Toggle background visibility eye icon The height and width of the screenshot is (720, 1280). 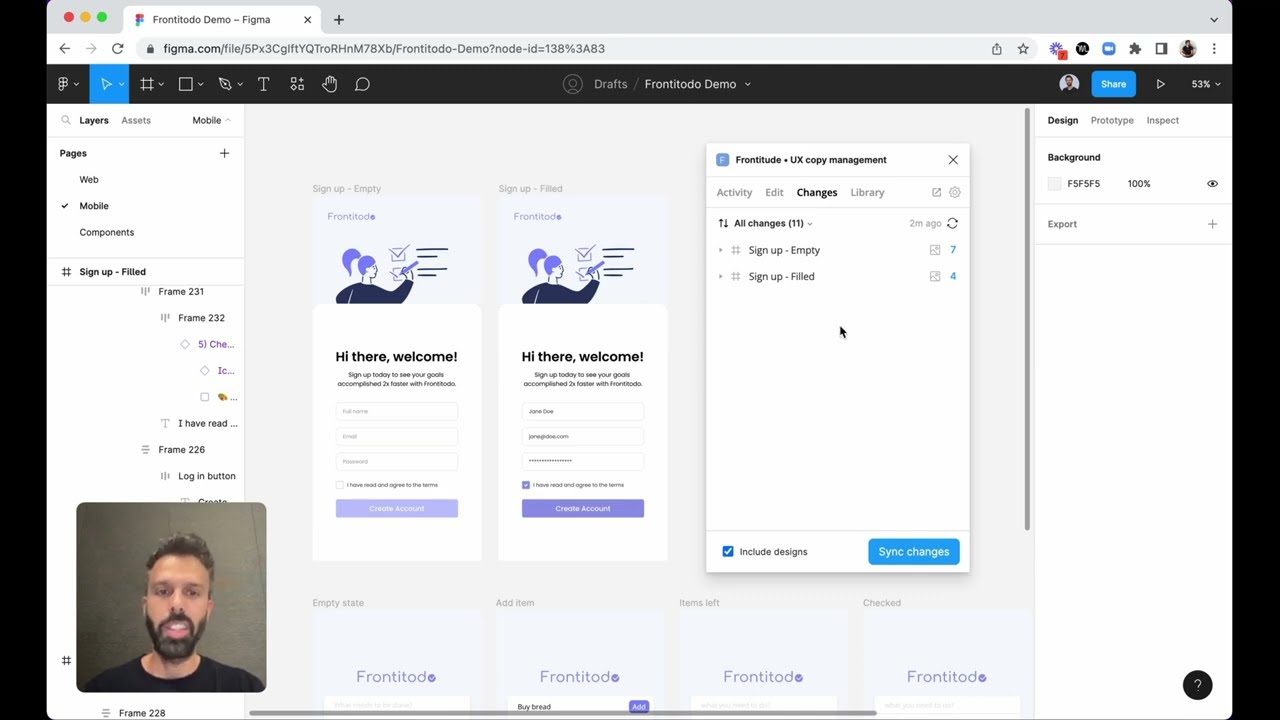(1212, 184)
